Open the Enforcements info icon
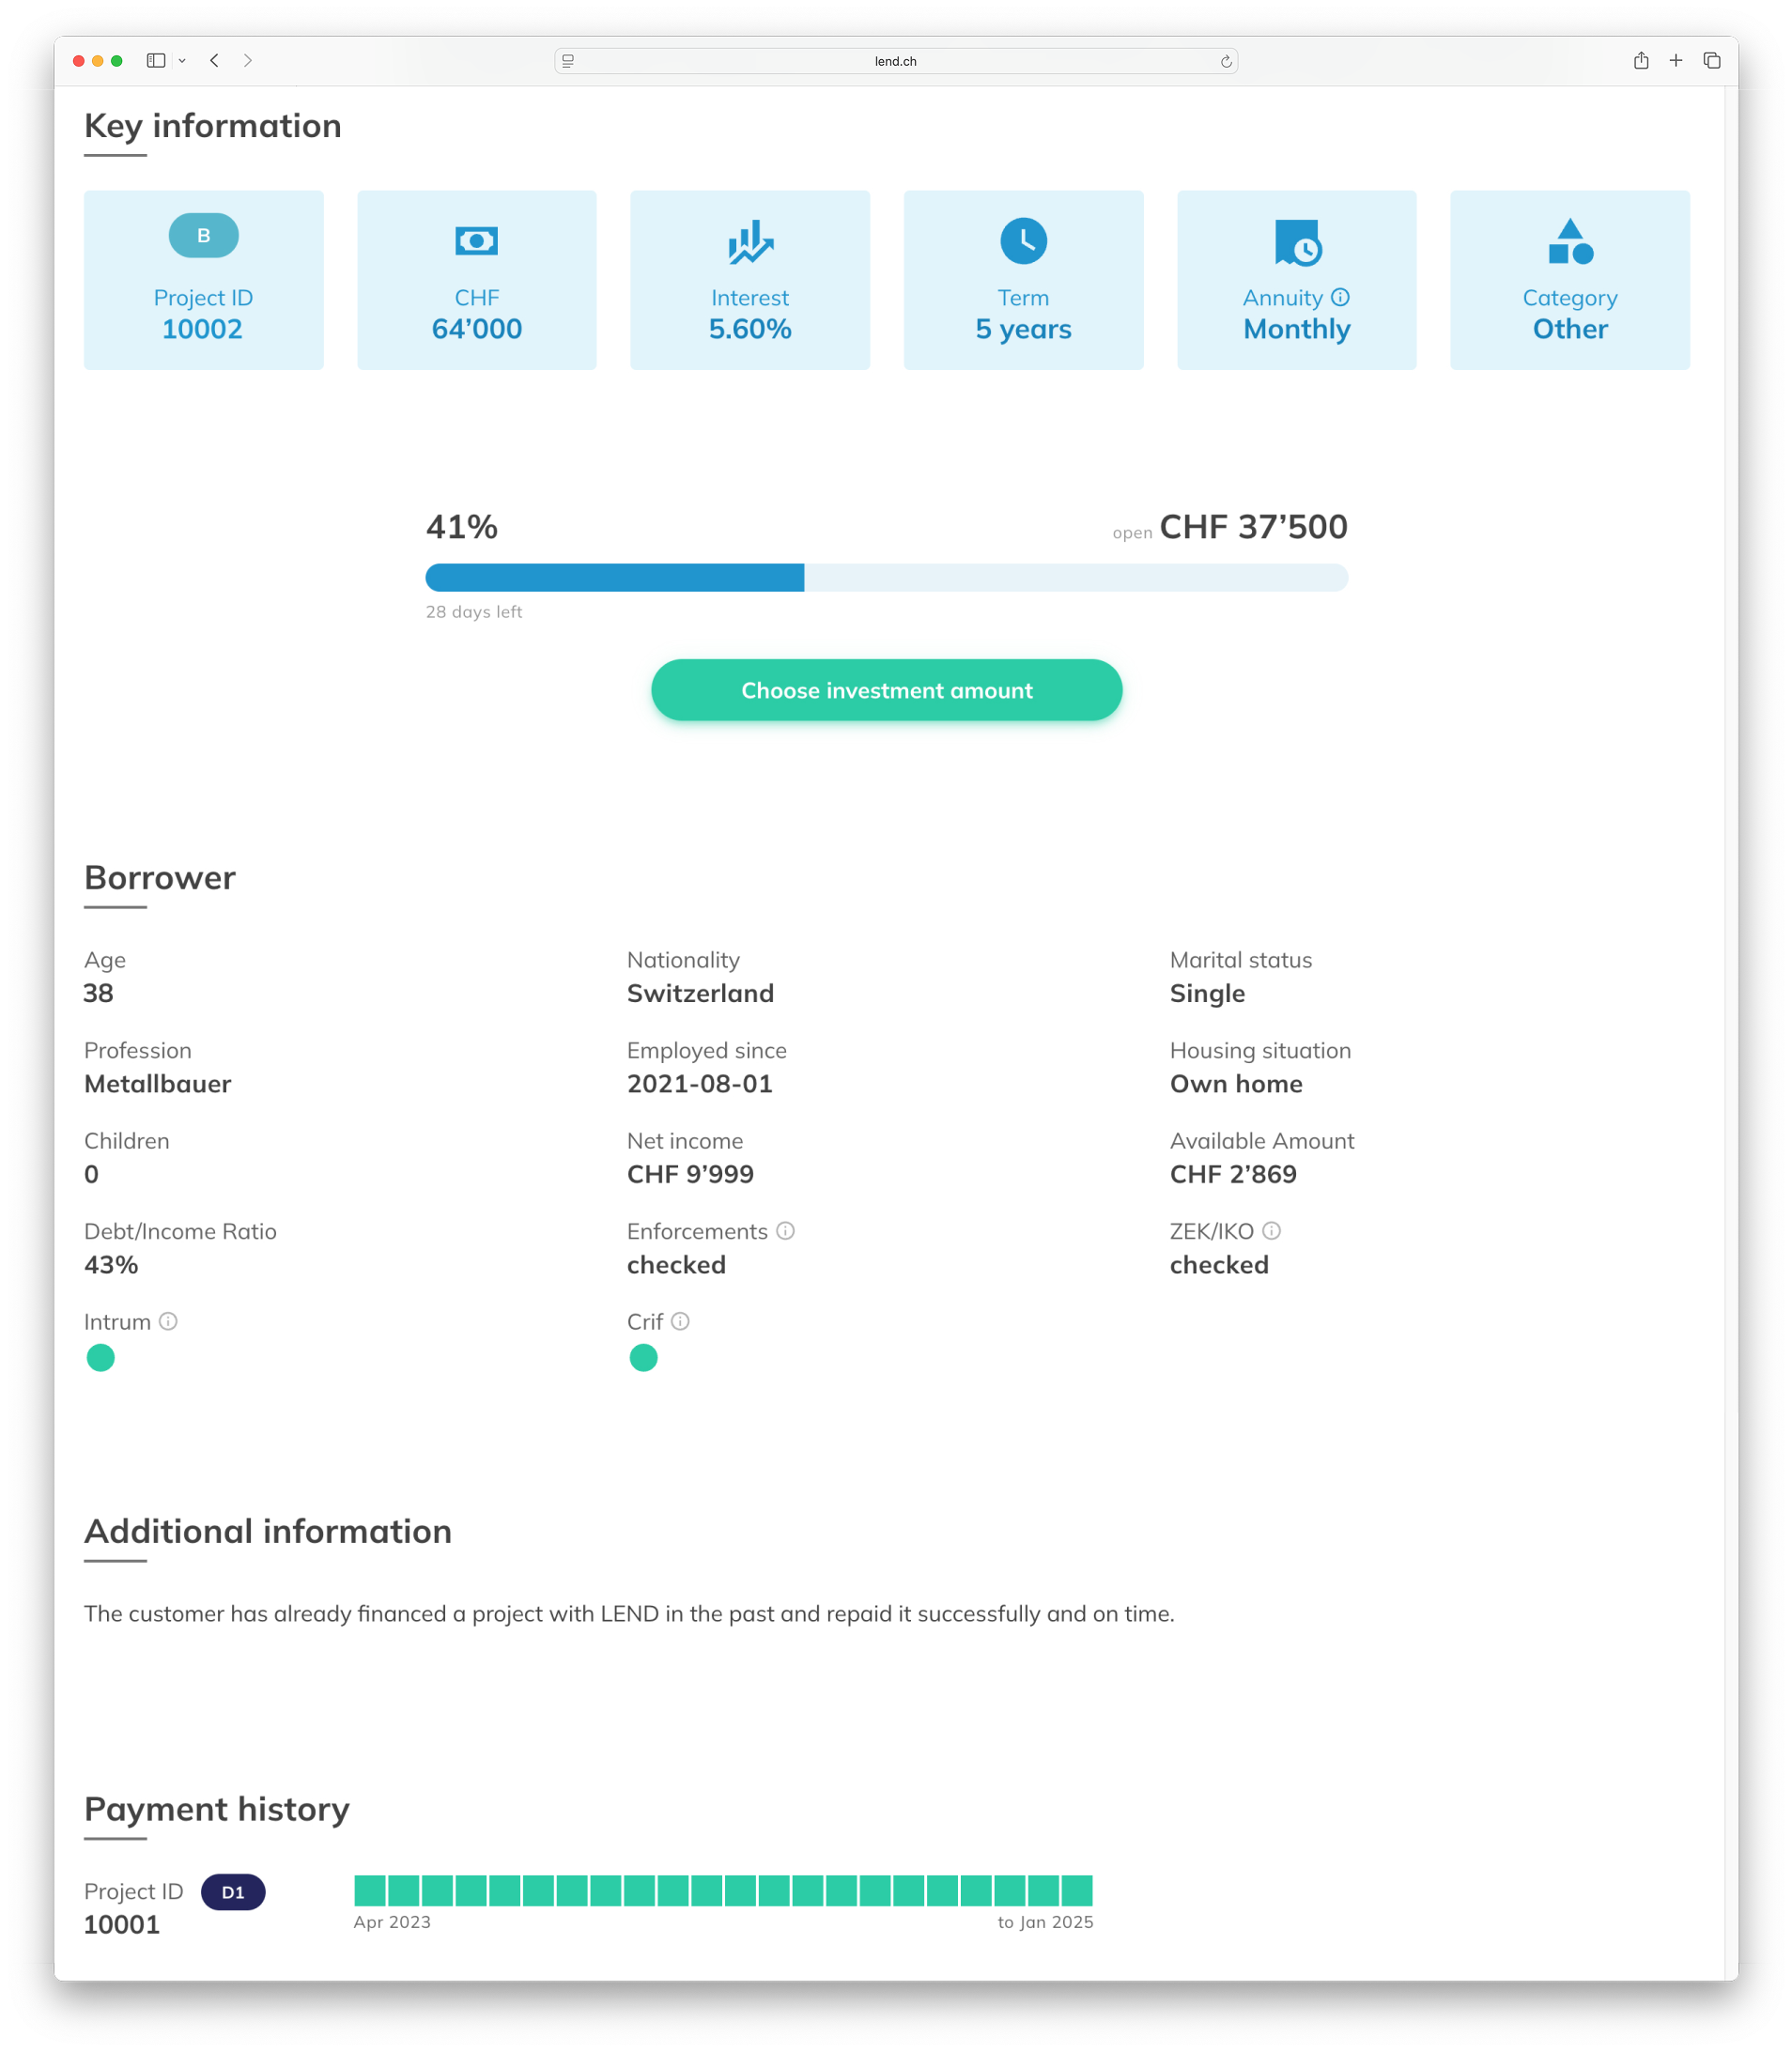1792x2052 pixels. [786, 1231]
